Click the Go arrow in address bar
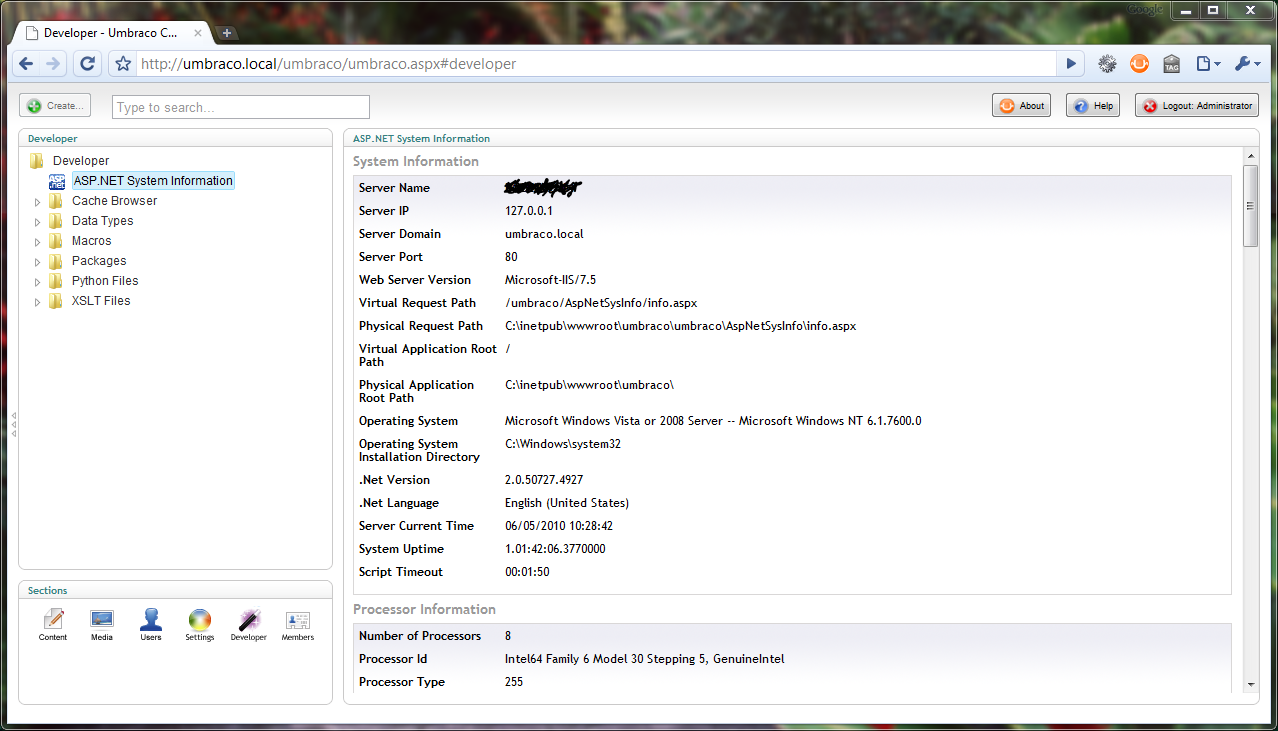This screenshot has height=731, width=1278. (x=1071, y=64)
